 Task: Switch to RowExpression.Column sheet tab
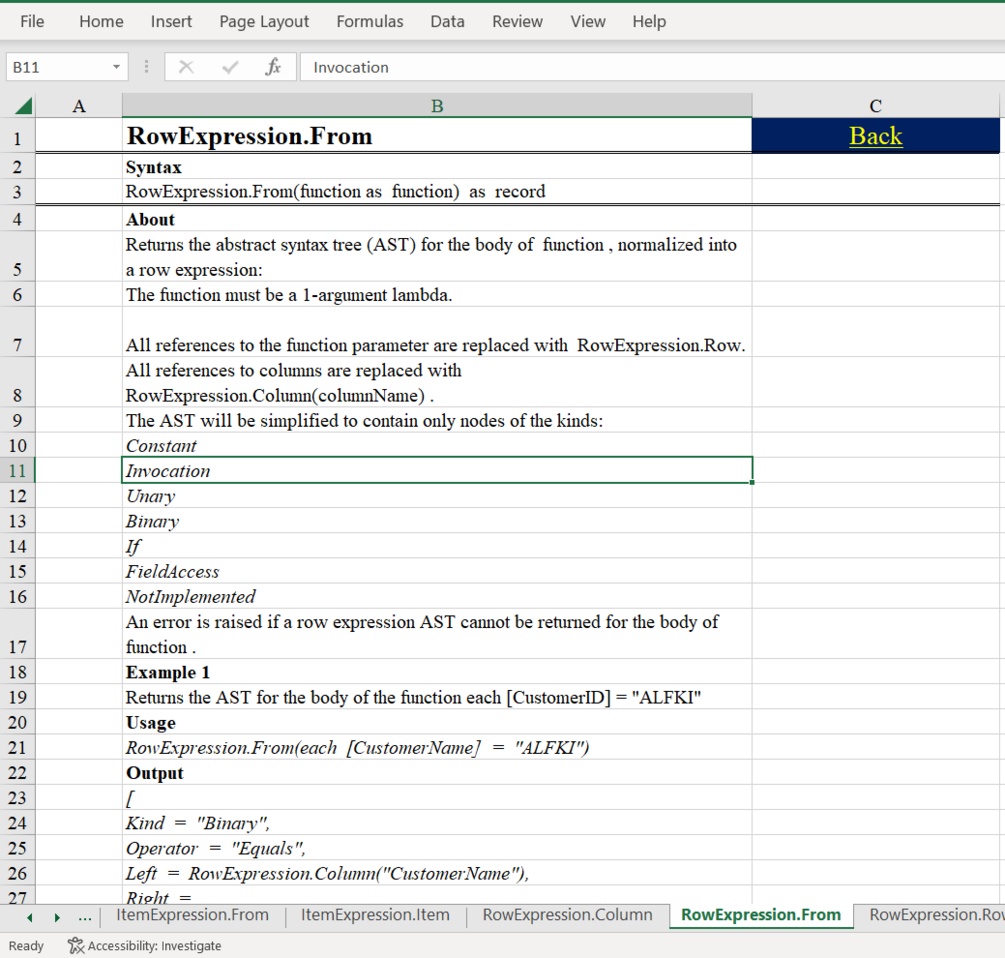click(x=567, y=914)
